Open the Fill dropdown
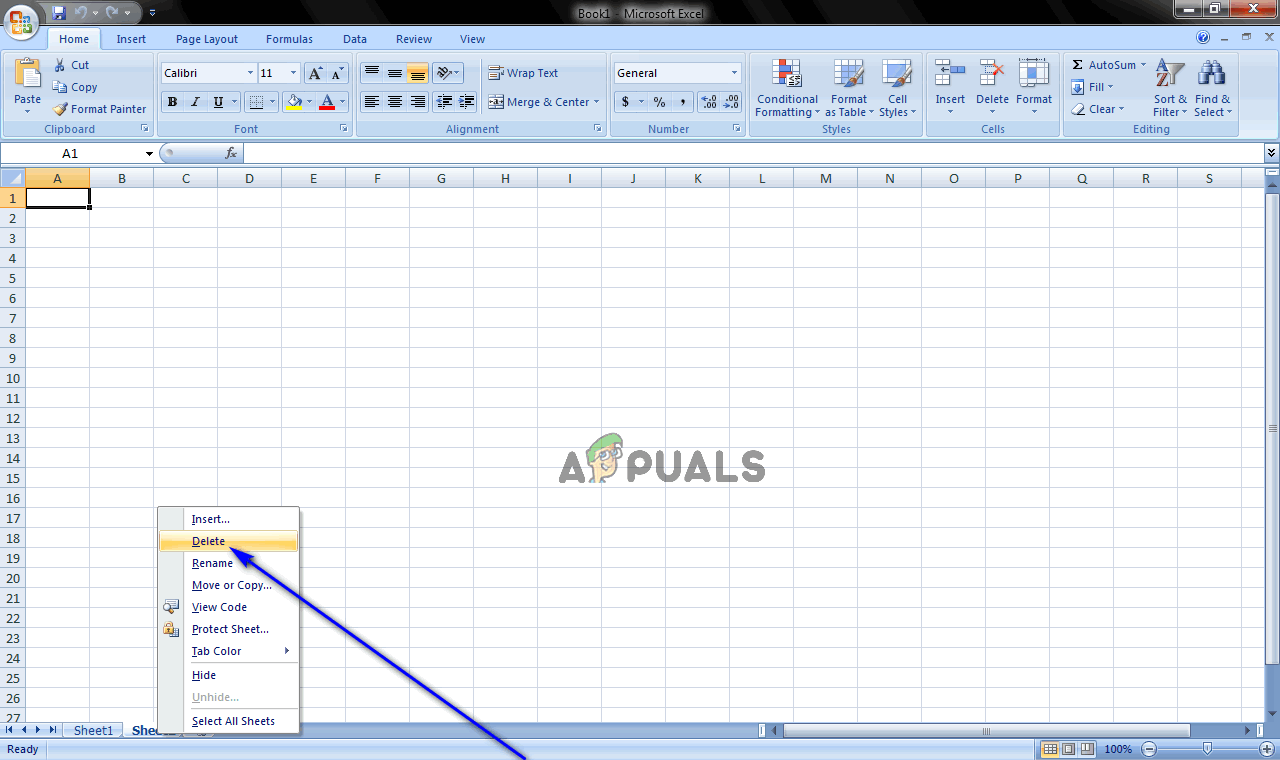Viewport: 1280px width, 760px height. point(1092,87)
